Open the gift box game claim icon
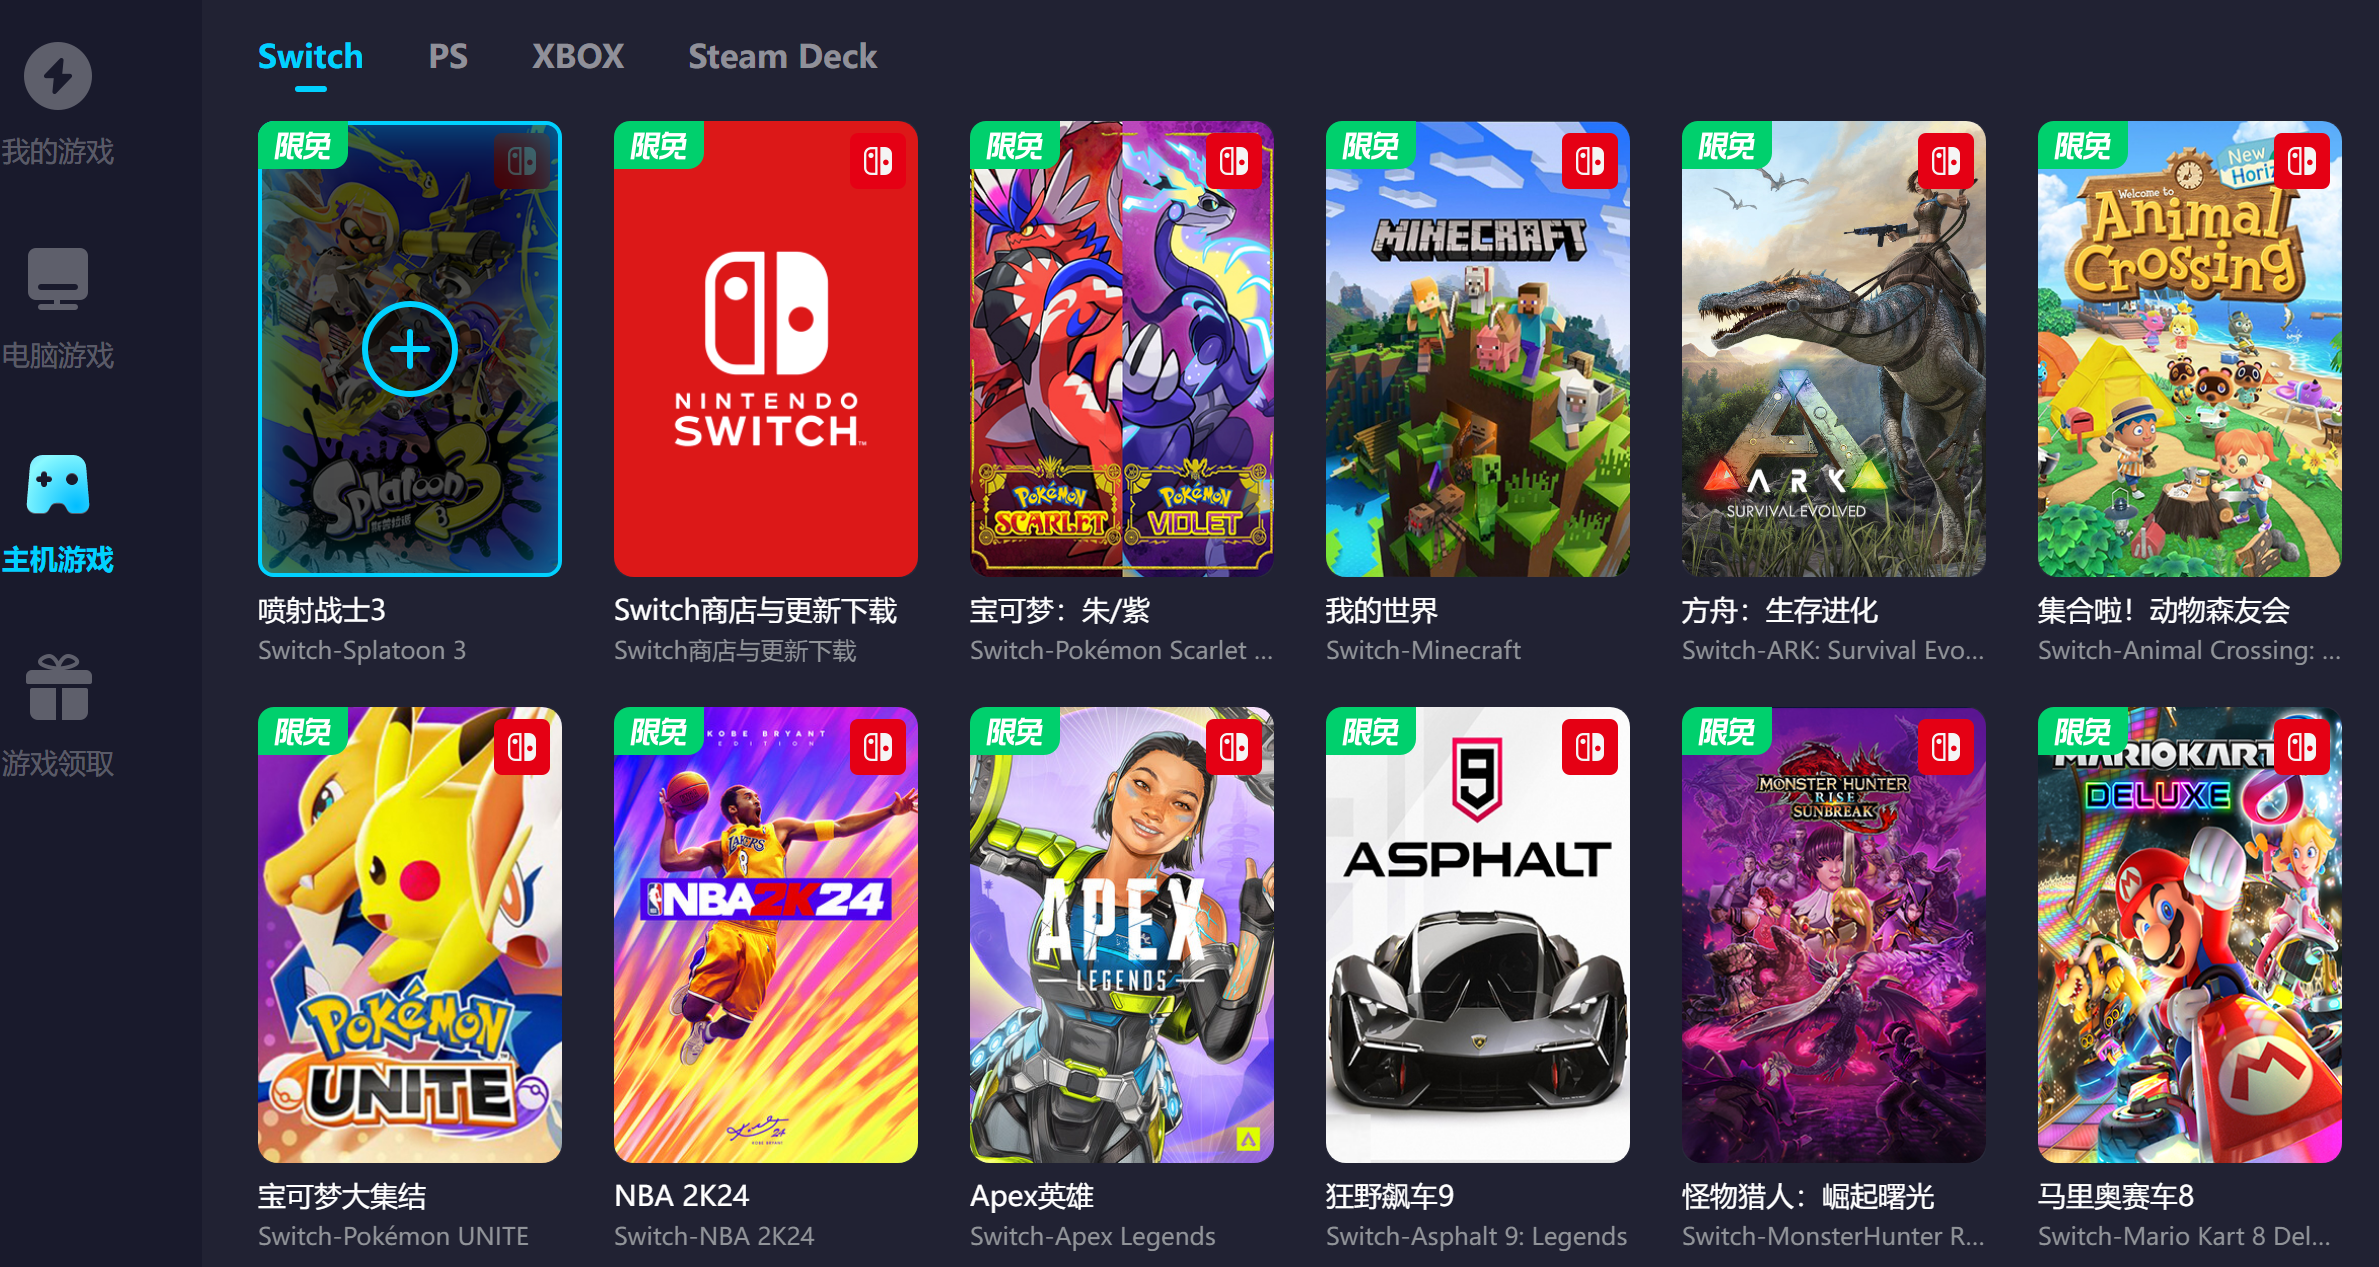Screen dimensions: 2379x1267 (x=58, y=688)
